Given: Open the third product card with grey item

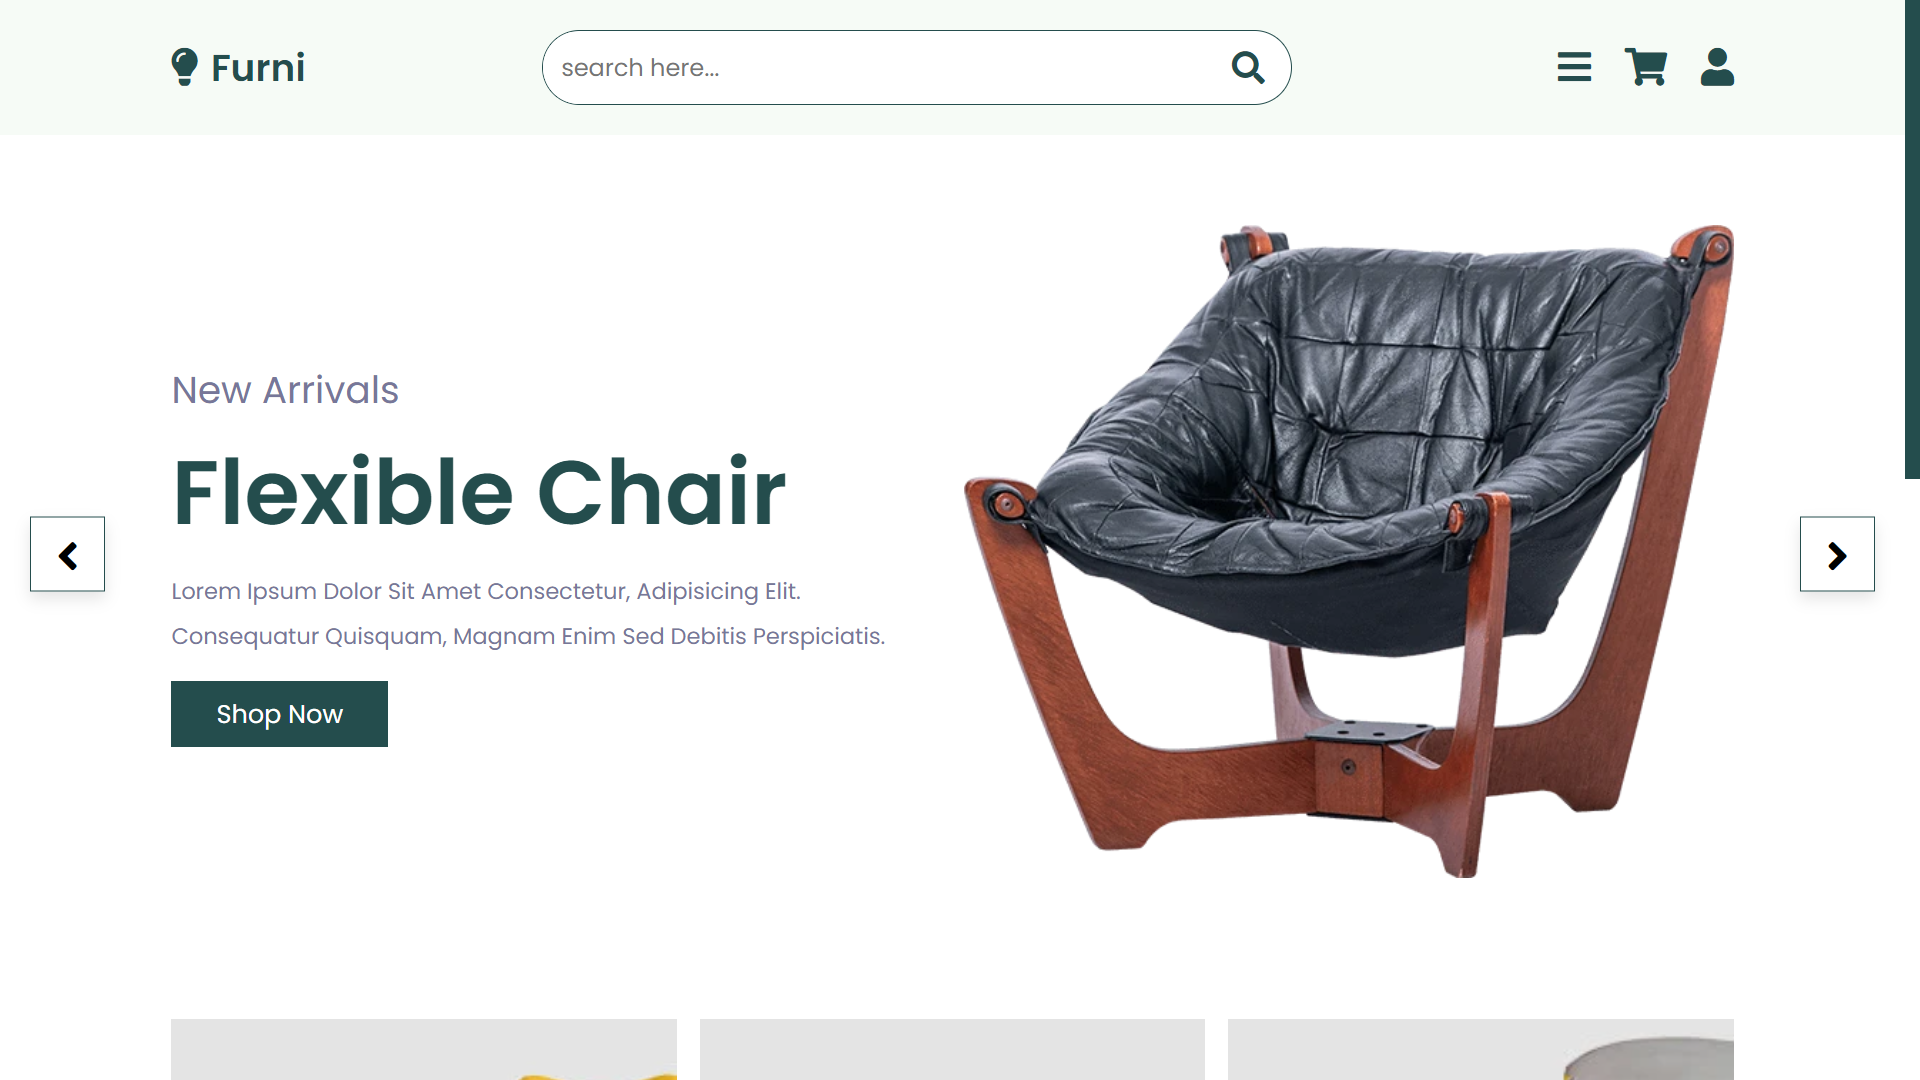Looking at the screenshot, I should coord(1481,1049).
